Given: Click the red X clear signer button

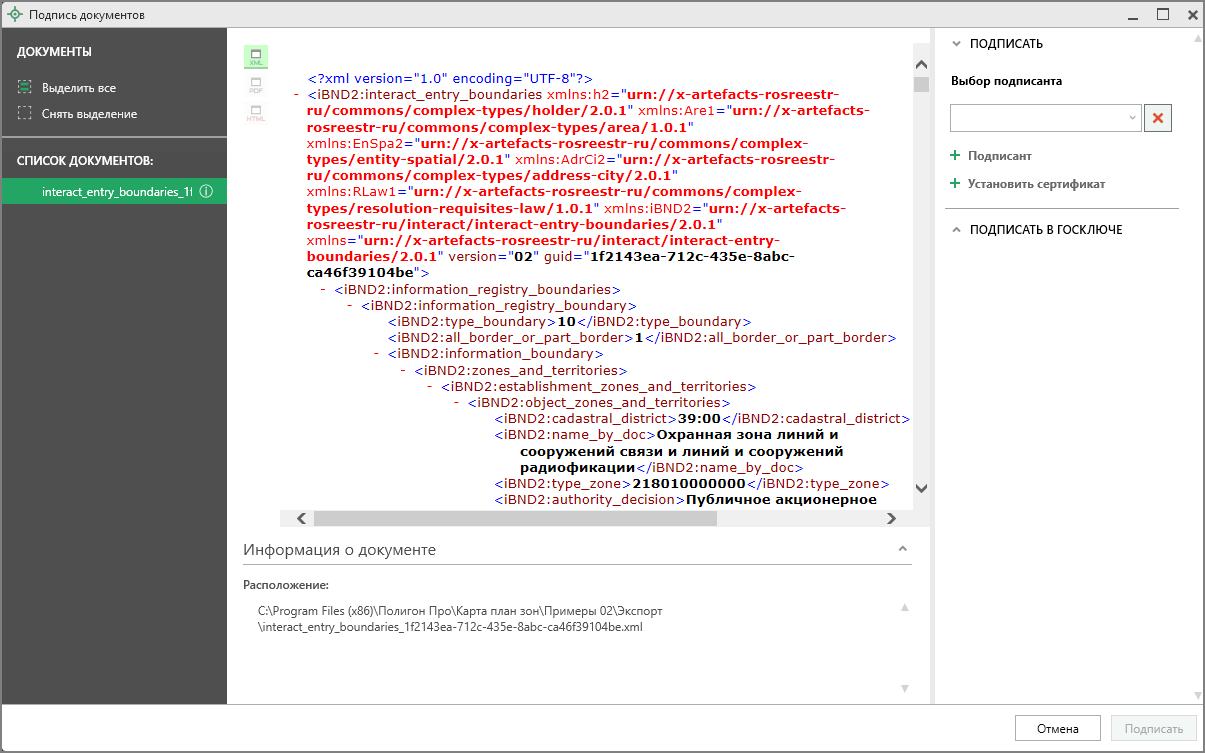Looking at the screenshot, I should (x=1158, y=118).
